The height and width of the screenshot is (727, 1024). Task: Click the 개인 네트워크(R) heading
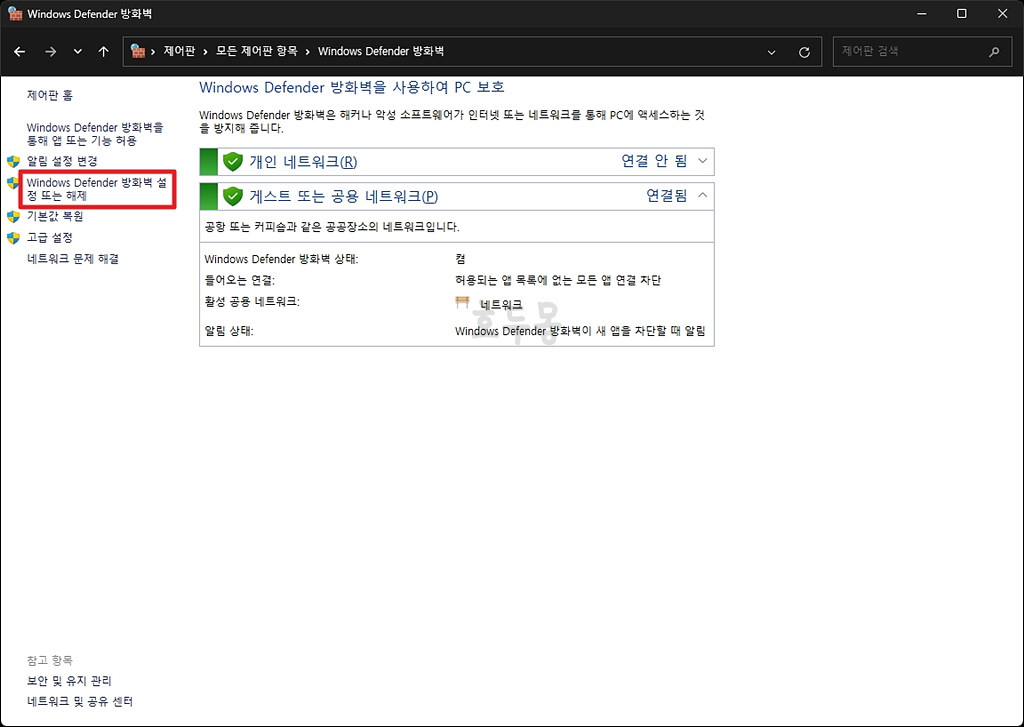pyautogui.click(x=303, y=161)
